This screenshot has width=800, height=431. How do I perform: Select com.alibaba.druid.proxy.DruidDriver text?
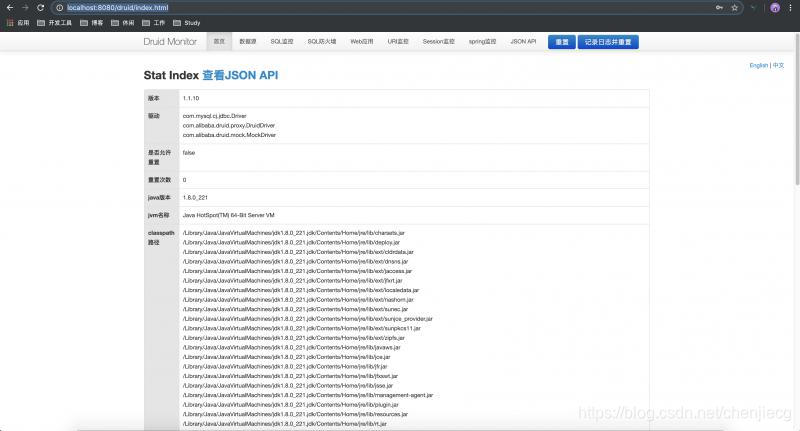(229, 125)
